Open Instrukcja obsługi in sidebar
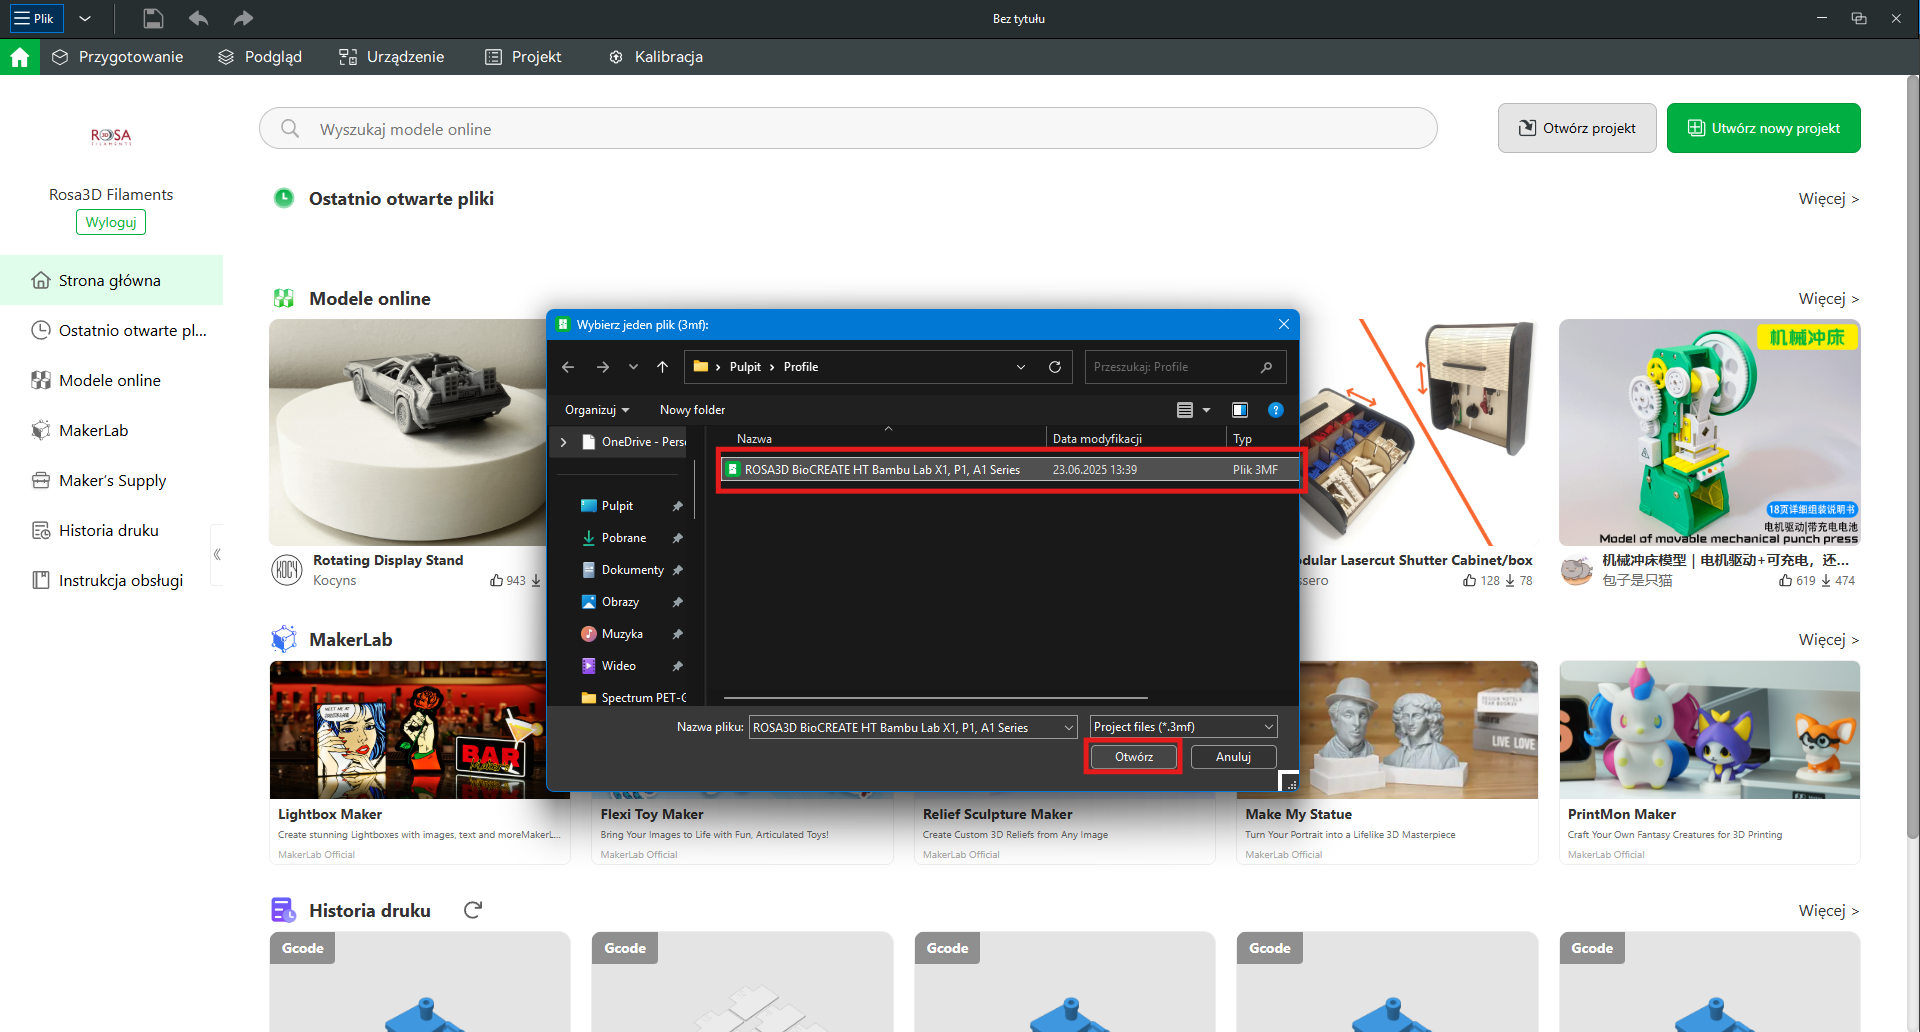The image size is (1920, 1032). click(111, 580)
